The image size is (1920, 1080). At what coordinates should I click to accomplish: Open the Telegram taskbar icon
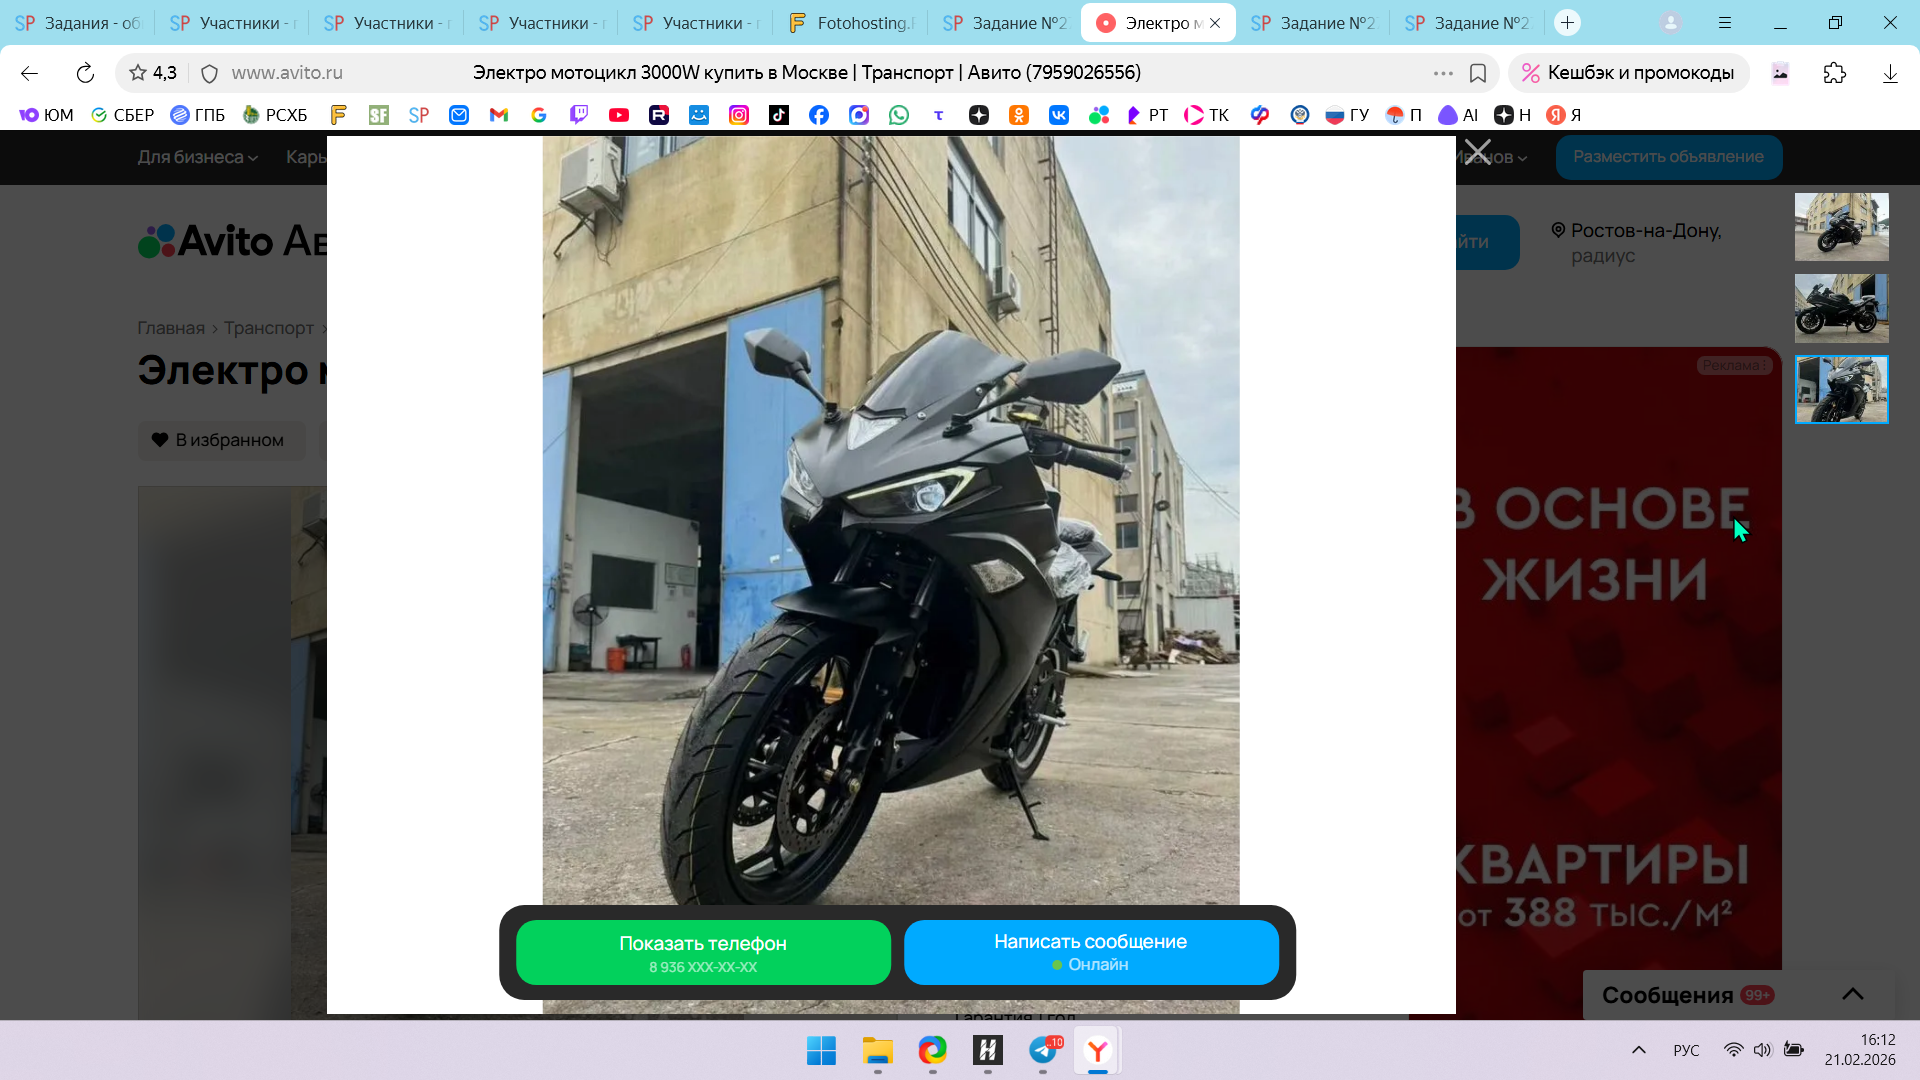click(x=1043, y=1050)
